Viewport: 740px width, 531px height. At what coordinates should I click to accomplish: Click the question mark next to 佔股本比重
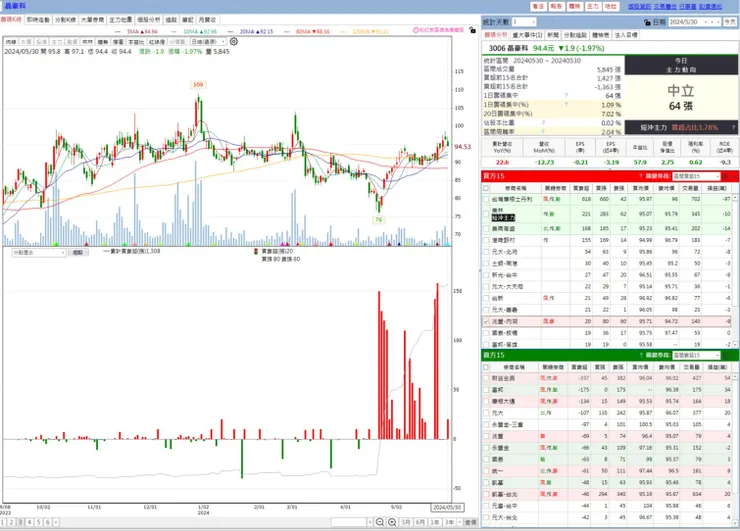click(543, 123)
